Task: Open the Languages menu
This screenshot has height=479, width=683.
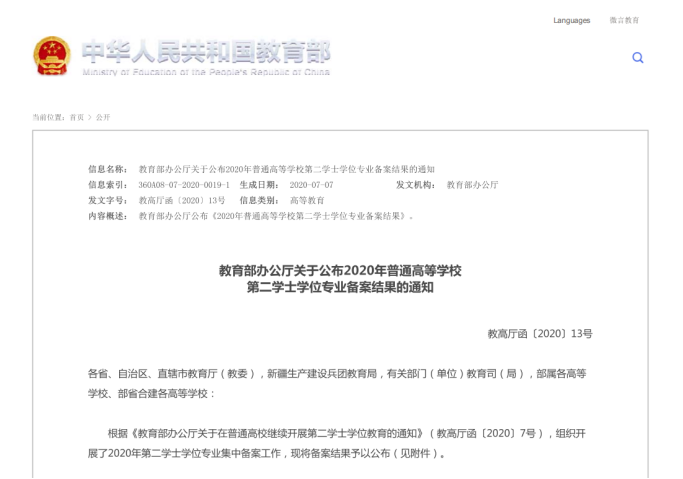Action: pyautogui.click(x=571, y=20)
